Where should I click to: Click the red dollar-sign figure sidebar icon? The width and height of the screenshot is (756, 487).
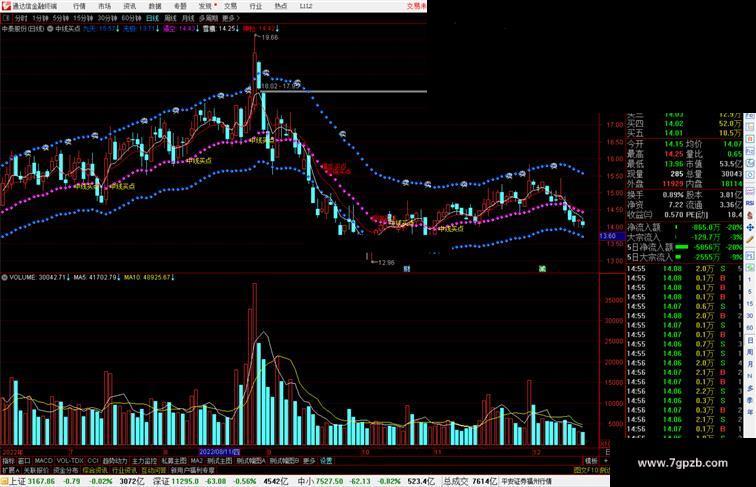click(x=750, y=216)
